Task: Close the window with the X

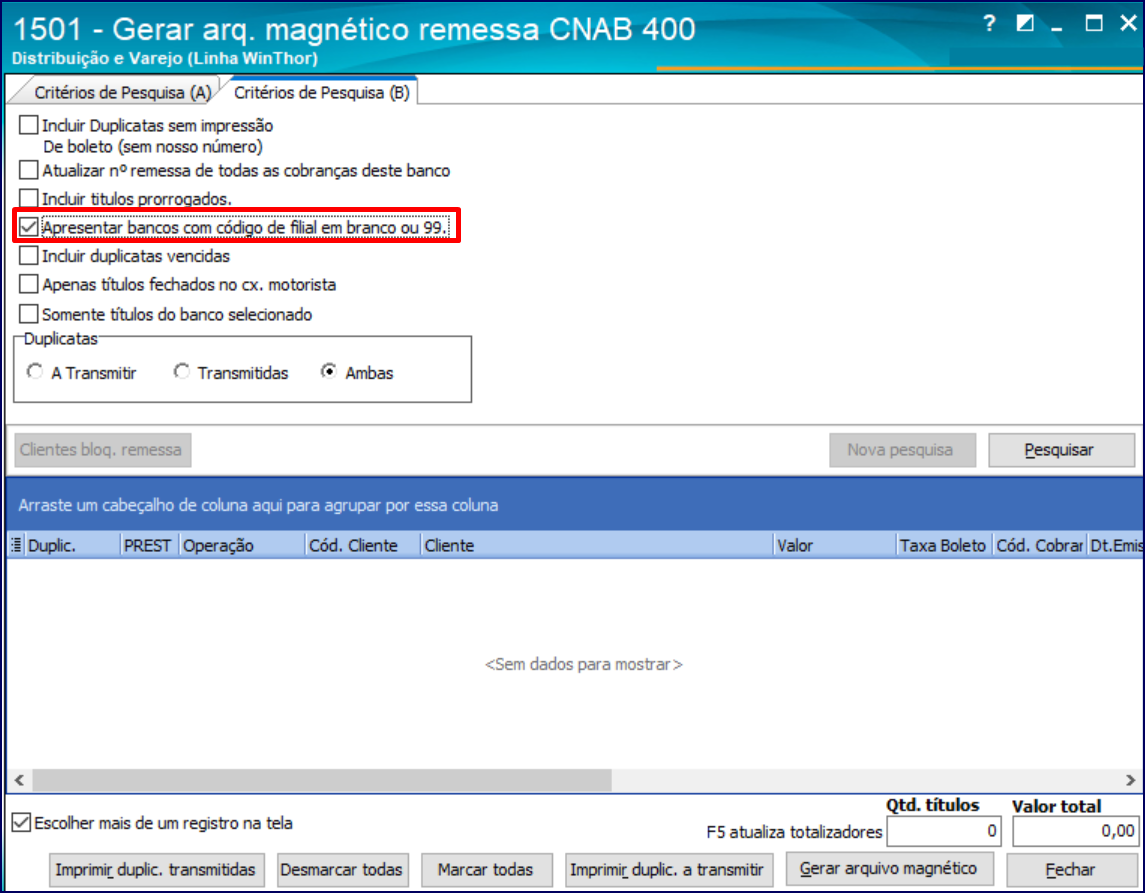Action: (1127, 23)
